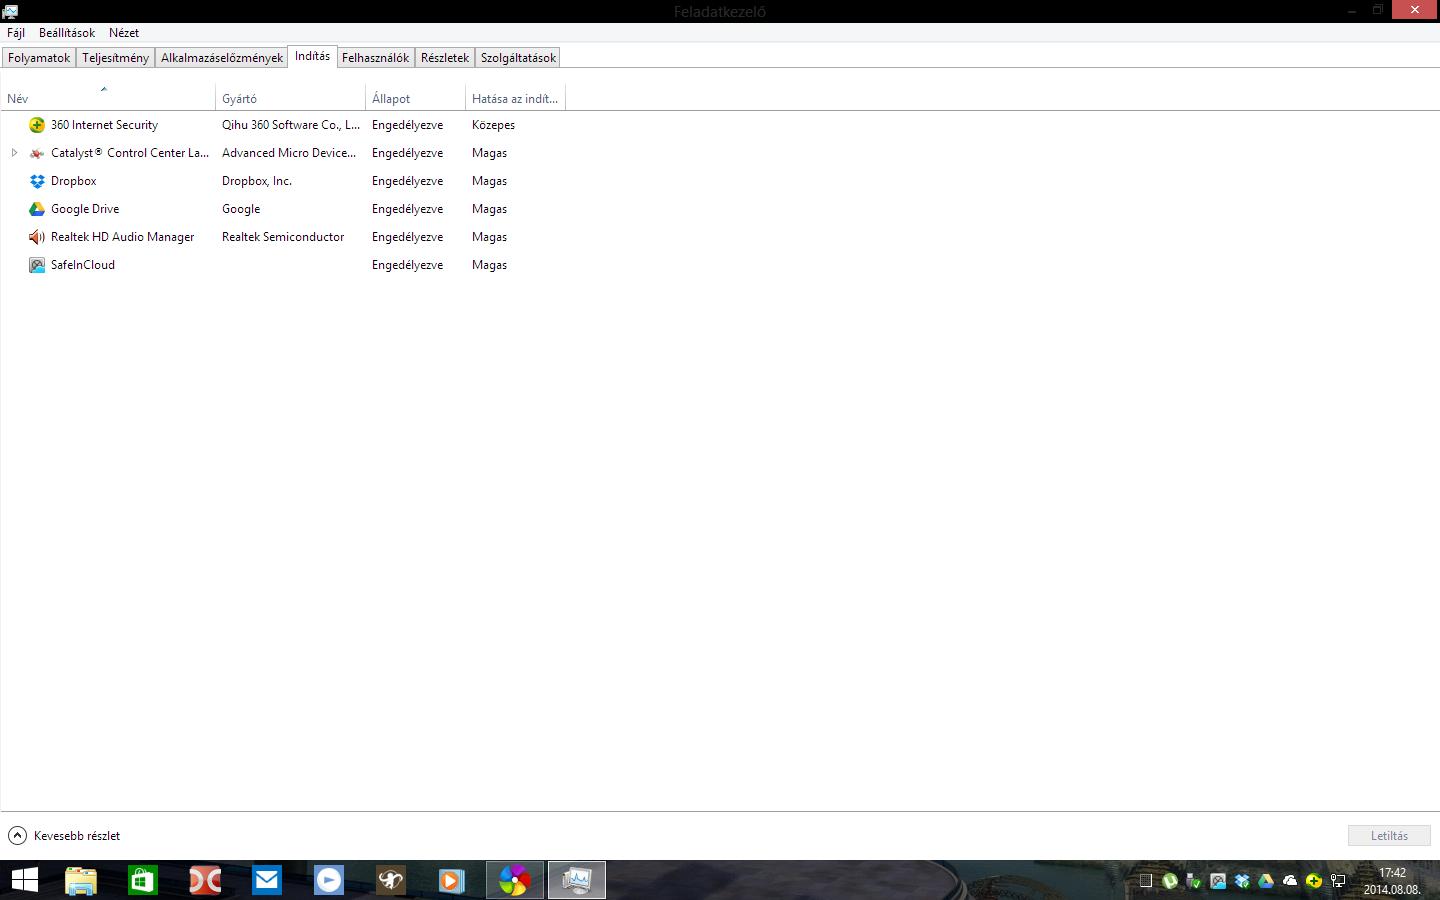Click the Közepes startup impact value

click(x=493, y=125)
